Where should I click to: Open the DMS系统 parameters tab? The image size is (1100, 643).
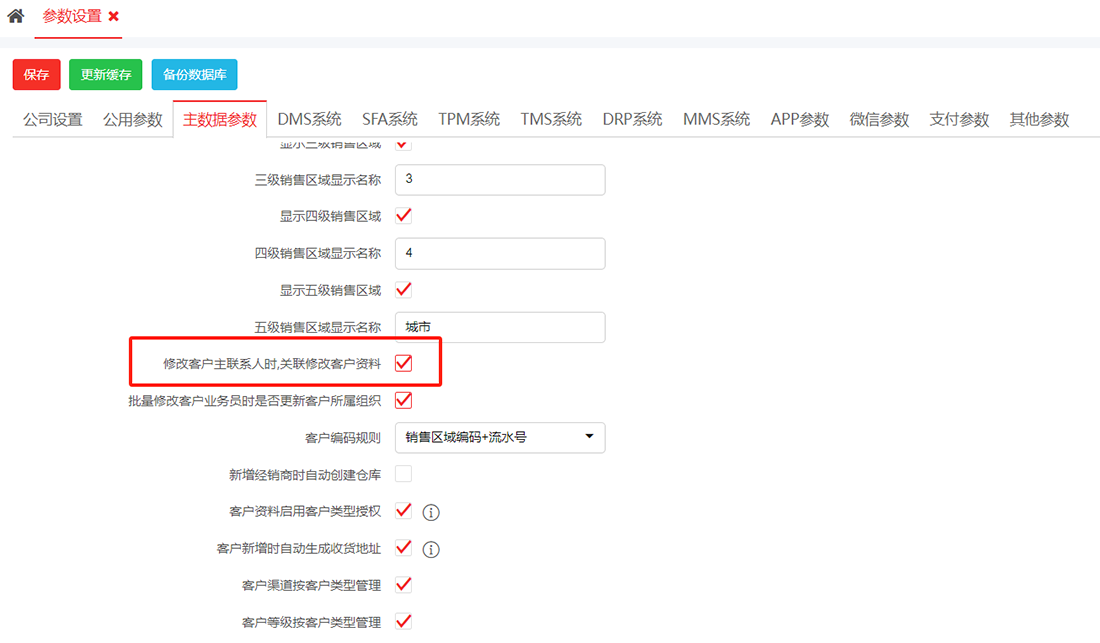[310, 119]
